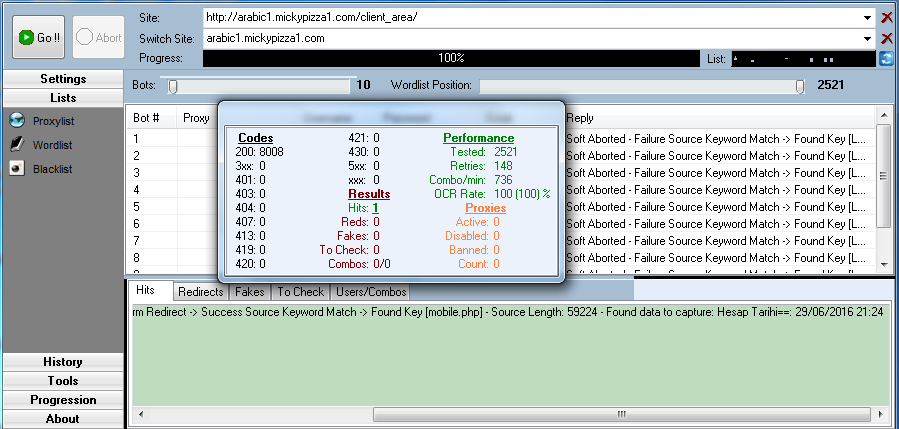Expand the Site URL dropdown arrow
This screenshot has width=899, height=429.
[867, 18]
